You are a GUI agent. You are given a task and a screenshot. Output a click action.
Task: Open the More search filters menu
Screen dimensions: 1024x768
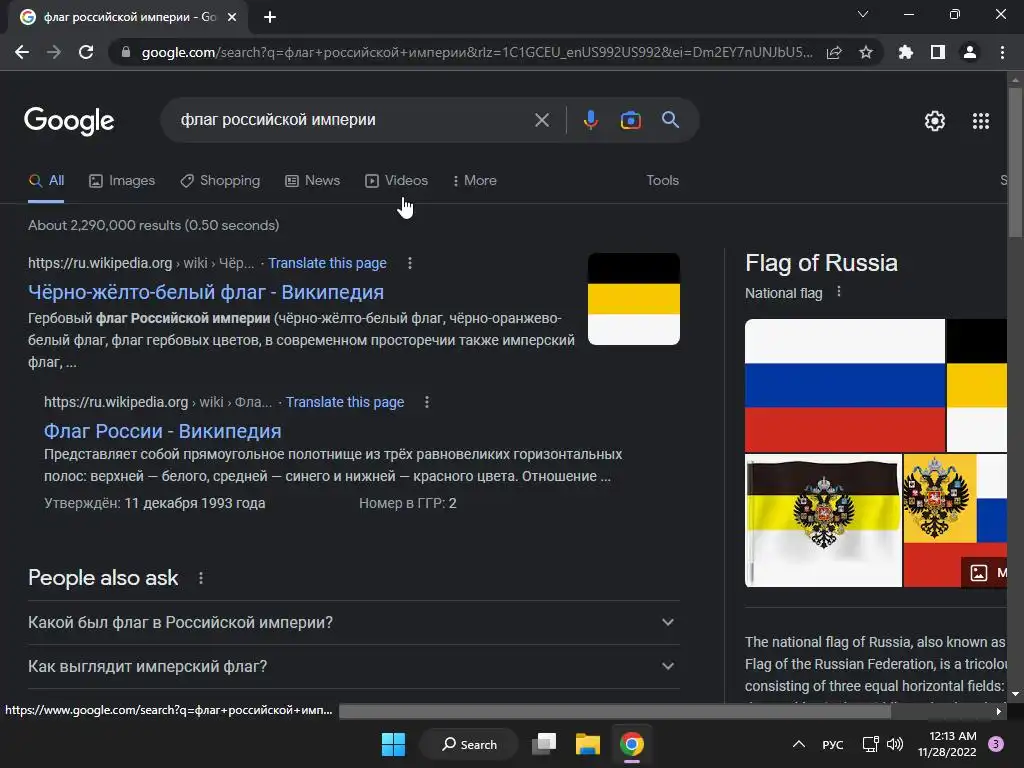pos(474,180)
